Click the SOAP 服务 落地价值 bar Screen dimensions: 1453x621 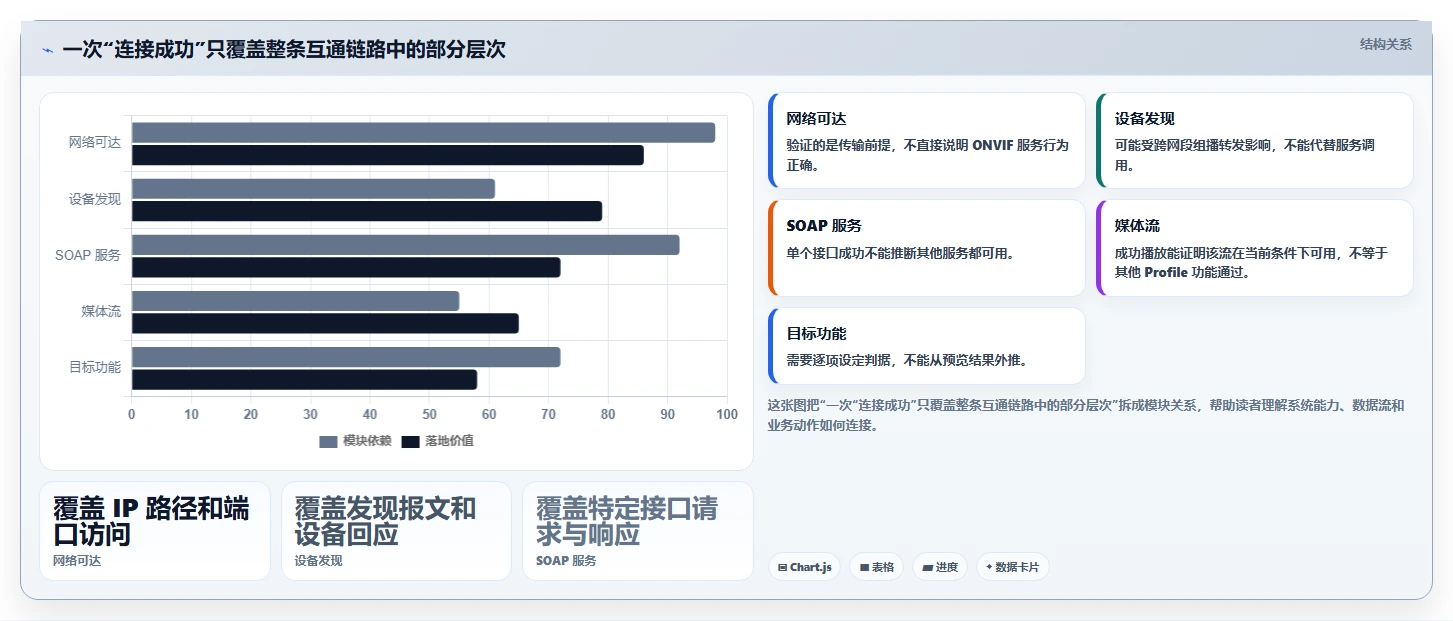click(346, 267)
